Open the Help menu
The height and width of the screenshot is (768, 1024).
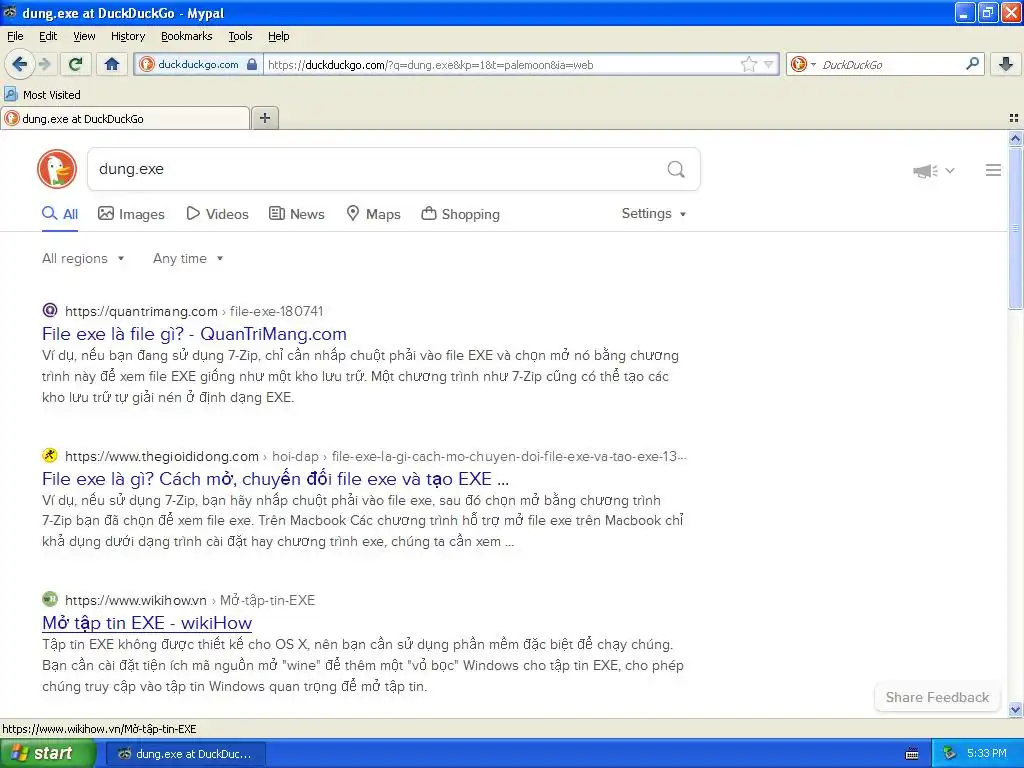[278, 36]
